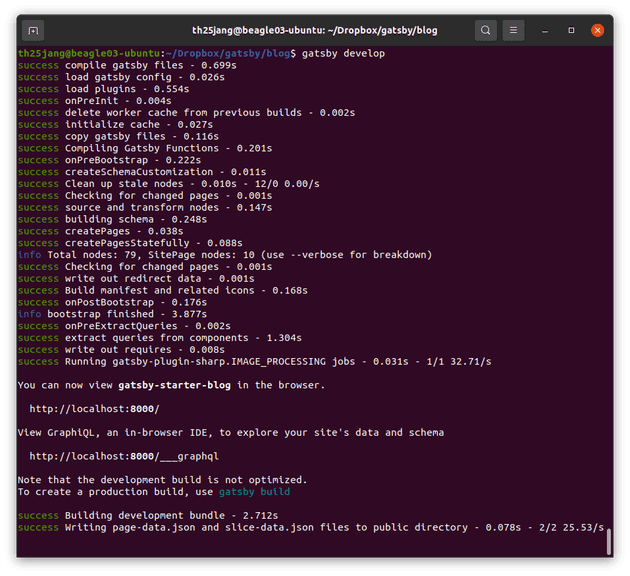Click the 'View GraphiQL' description line
The image size is (630, 576).
(230, 432)
